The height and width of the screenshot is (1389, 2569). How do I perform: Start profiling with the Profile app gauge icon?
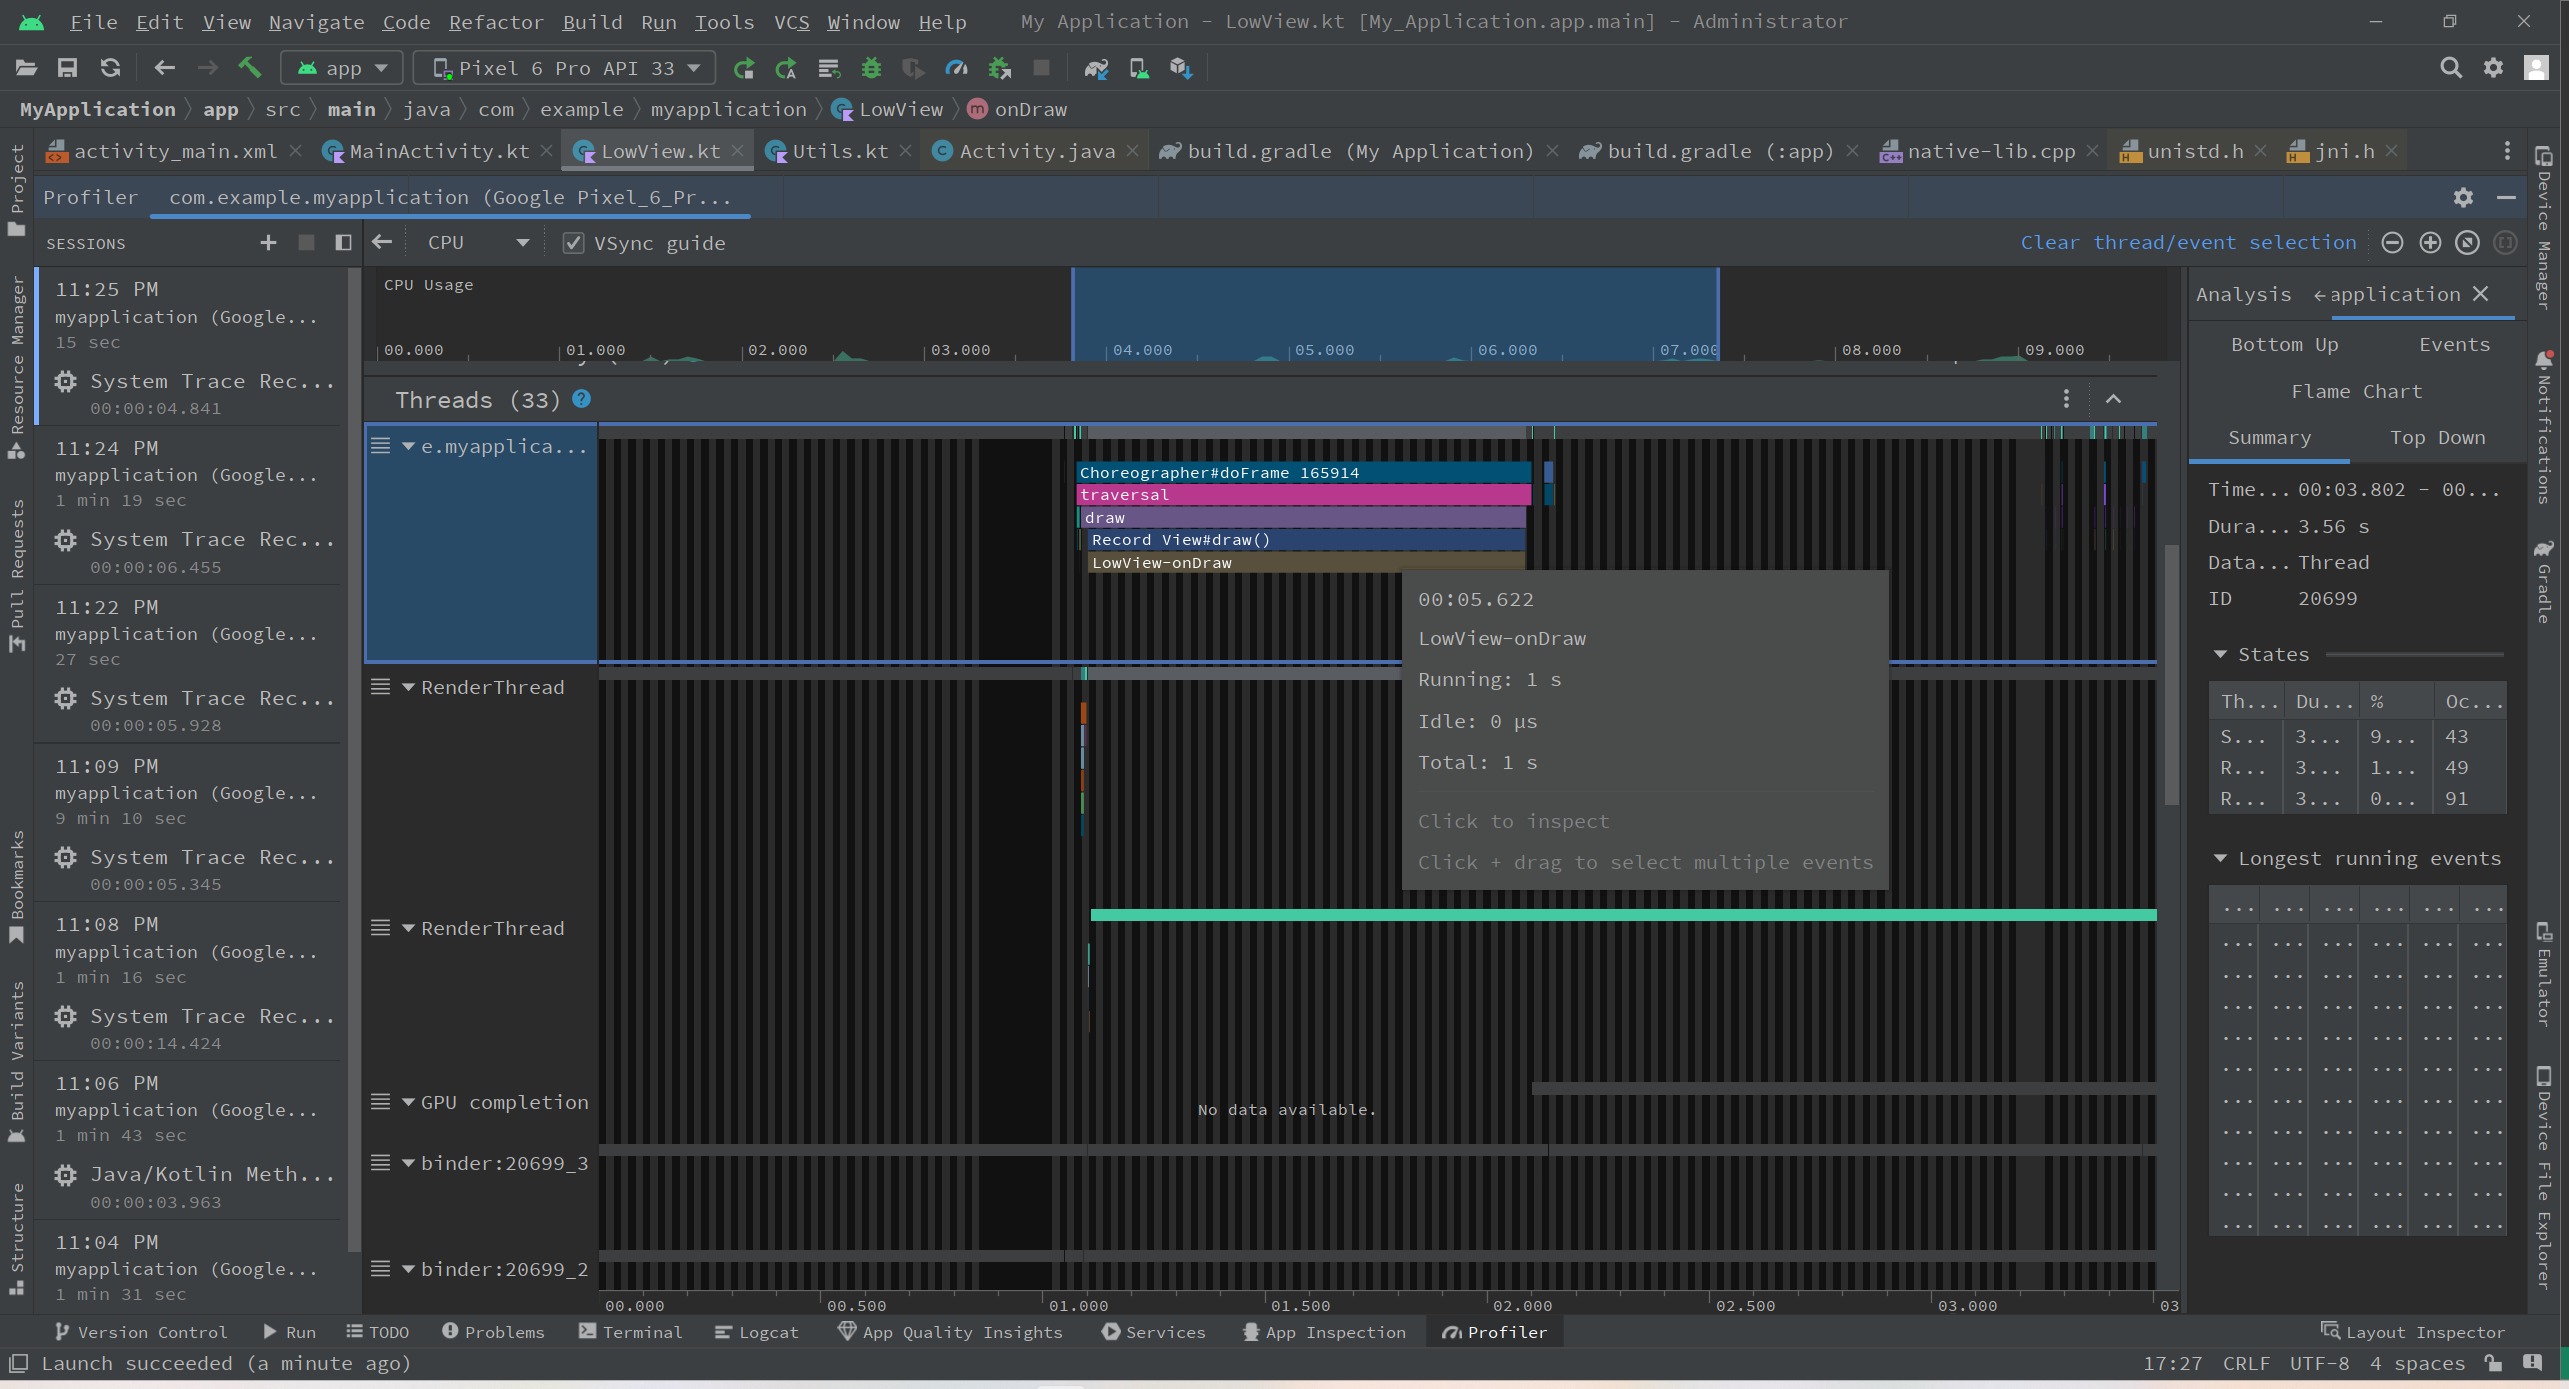pos(956,68)
